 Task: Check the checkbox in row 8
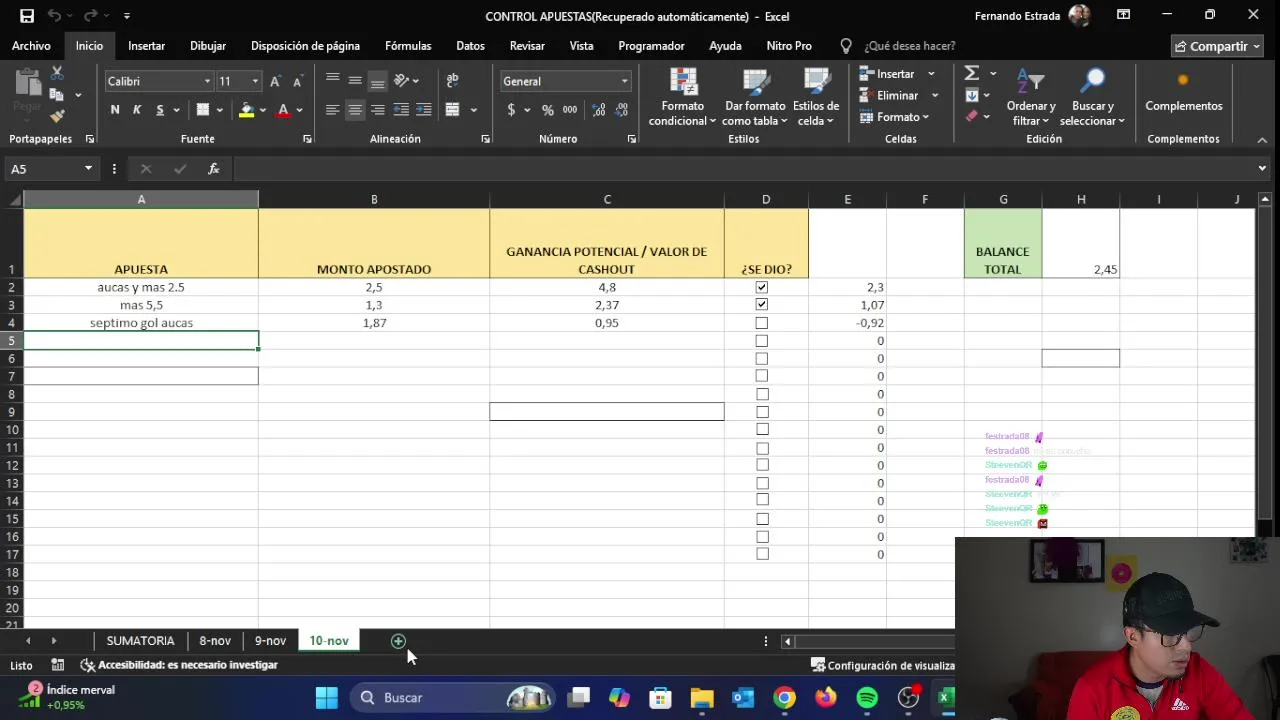762,394
